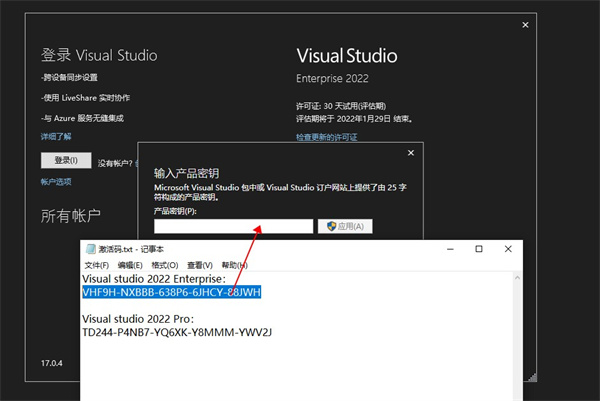Image resolution: width=600 pixels, height=401 pixels.
Task: Click the Notepad title bar file icon
Action: [90, 249]
